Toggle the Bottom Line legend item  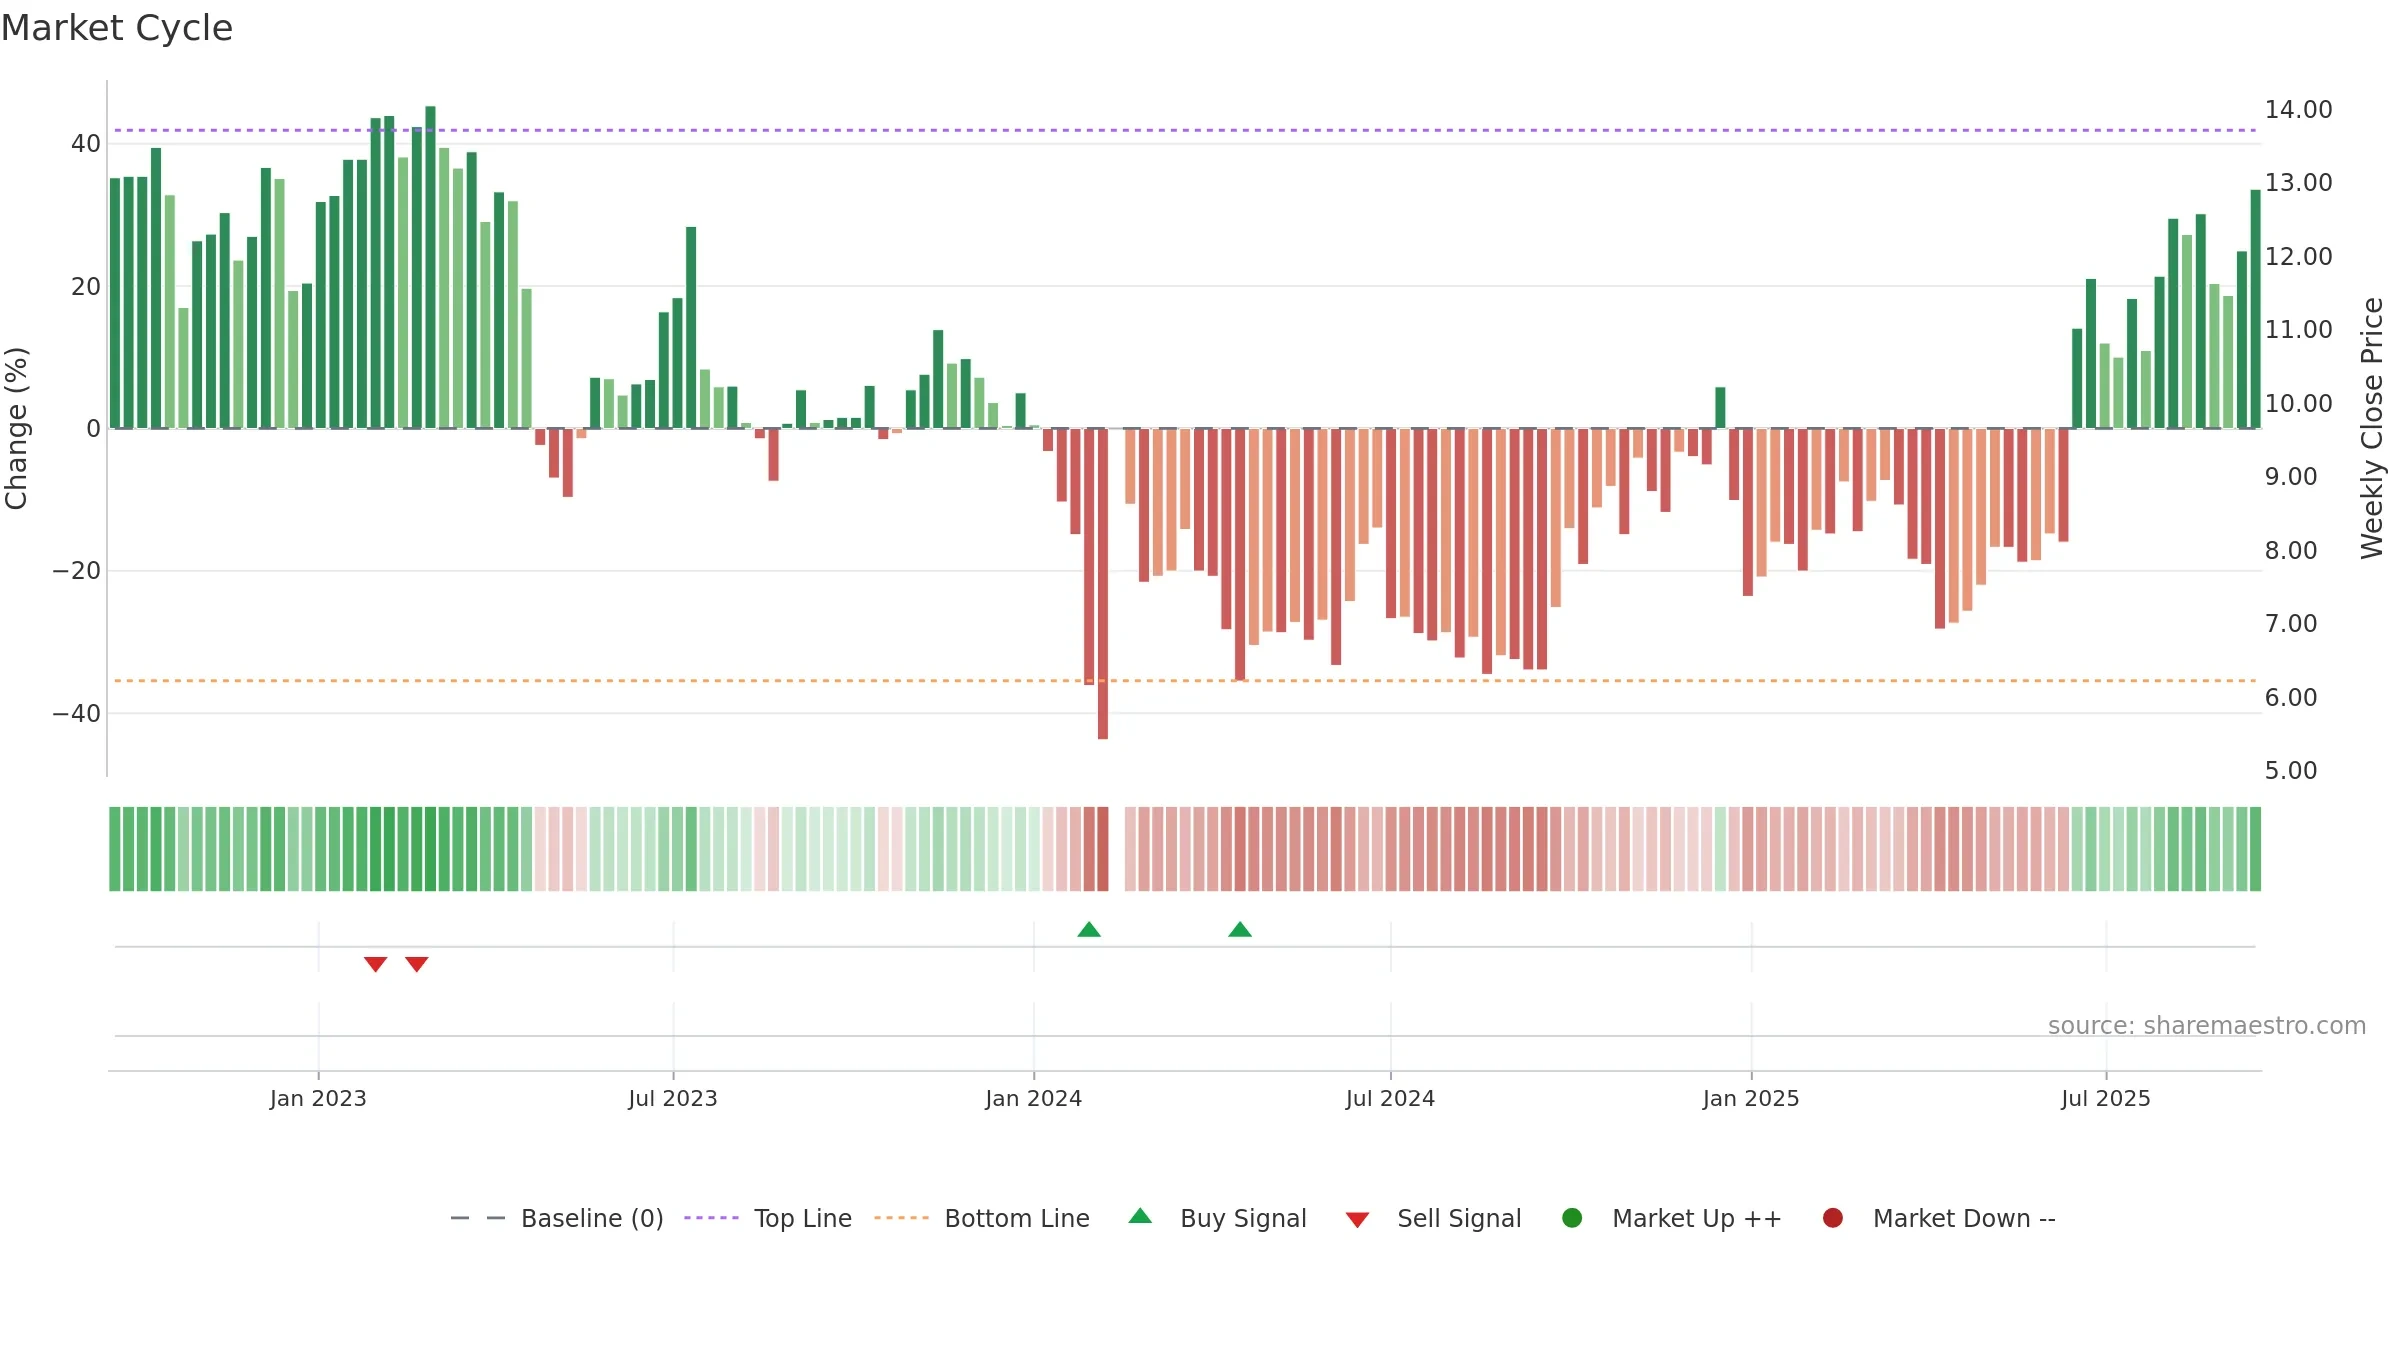981,1218
